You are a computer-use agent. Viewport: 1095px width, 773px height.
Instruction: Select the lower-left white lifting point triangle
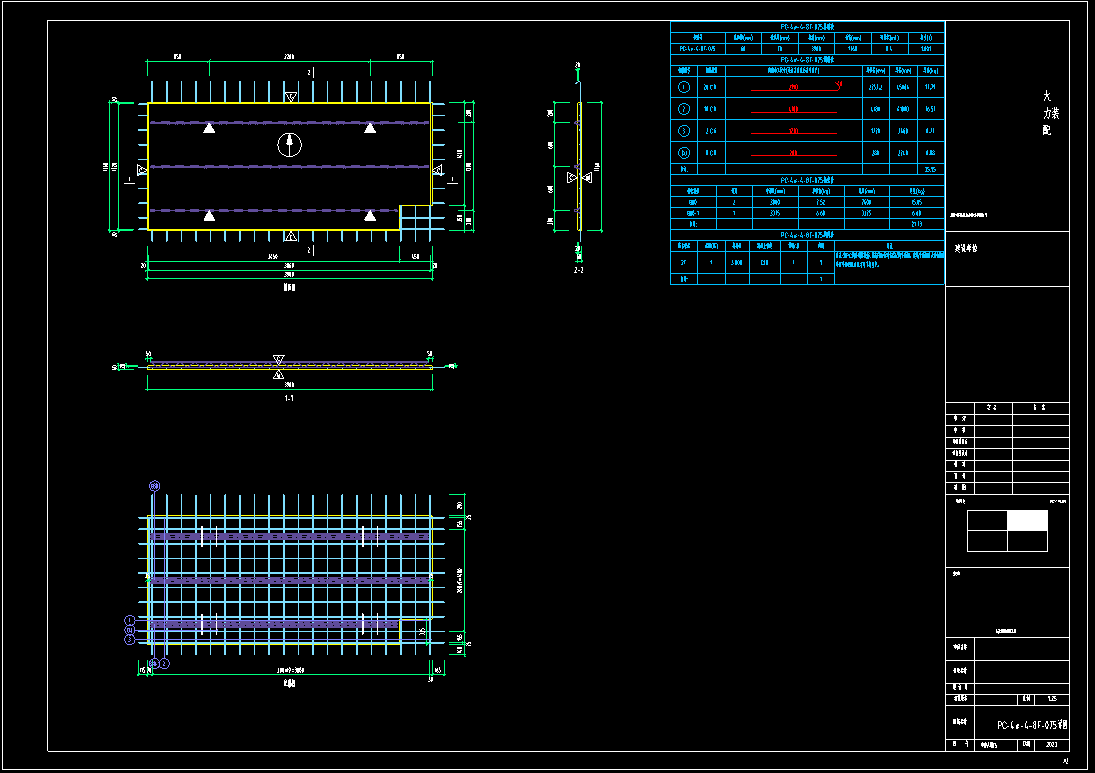[x=209, y=216]
